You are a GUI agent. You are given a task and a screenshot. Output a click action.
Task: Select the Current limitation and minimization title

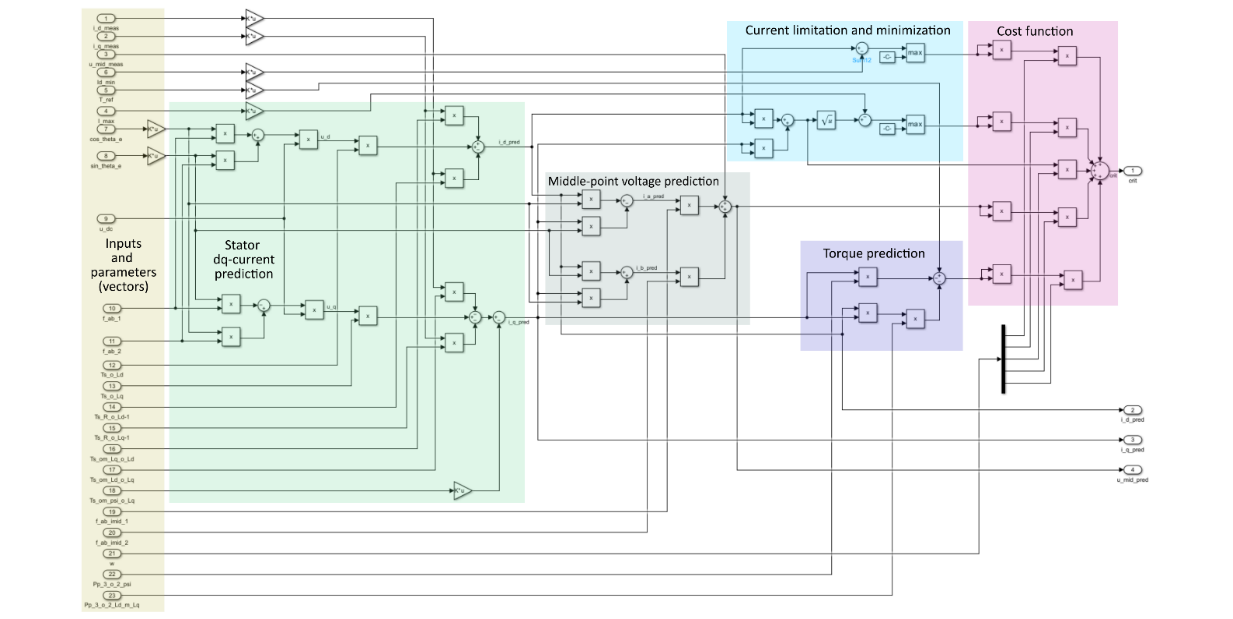(844, 30)
